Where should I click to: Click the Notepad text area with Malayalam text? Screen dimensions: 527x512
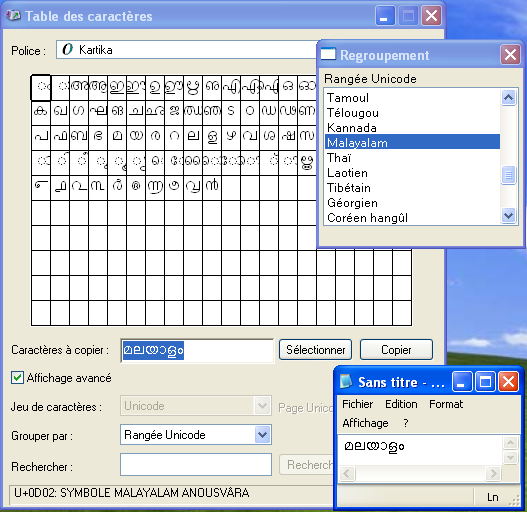click(420, 450)
